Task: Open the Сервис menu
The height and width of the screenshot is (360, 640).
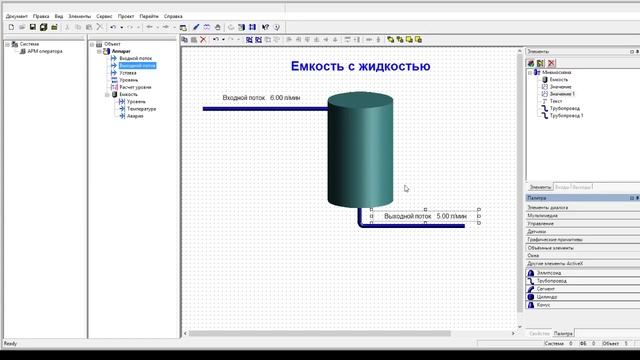Action: click(104, 16)
